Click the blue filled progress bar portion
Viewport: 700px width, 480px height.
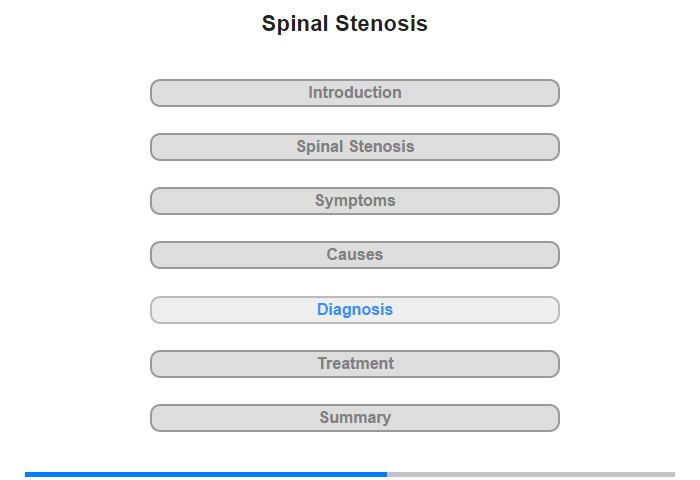(205, 474)
